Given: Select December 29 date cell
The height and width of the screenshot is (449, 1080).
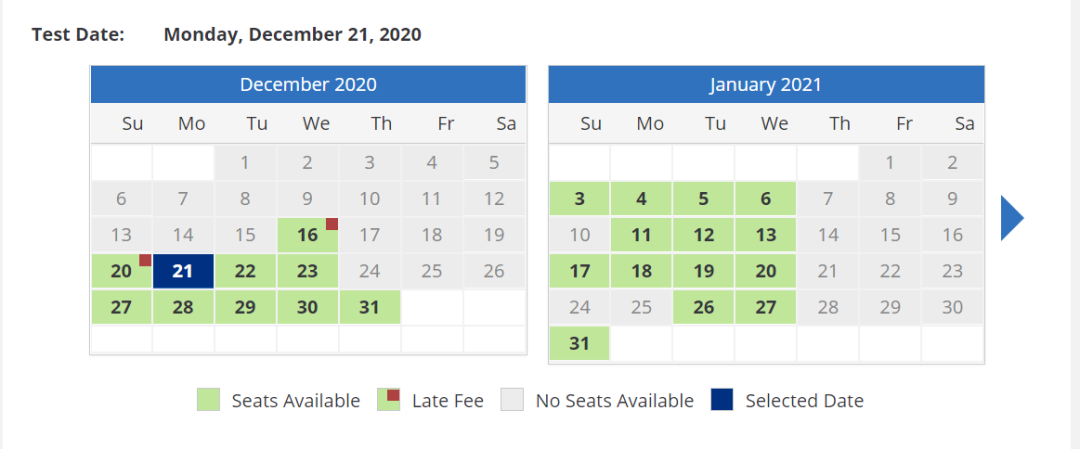Looking at the screenshot, I should [x=245, y=307].
